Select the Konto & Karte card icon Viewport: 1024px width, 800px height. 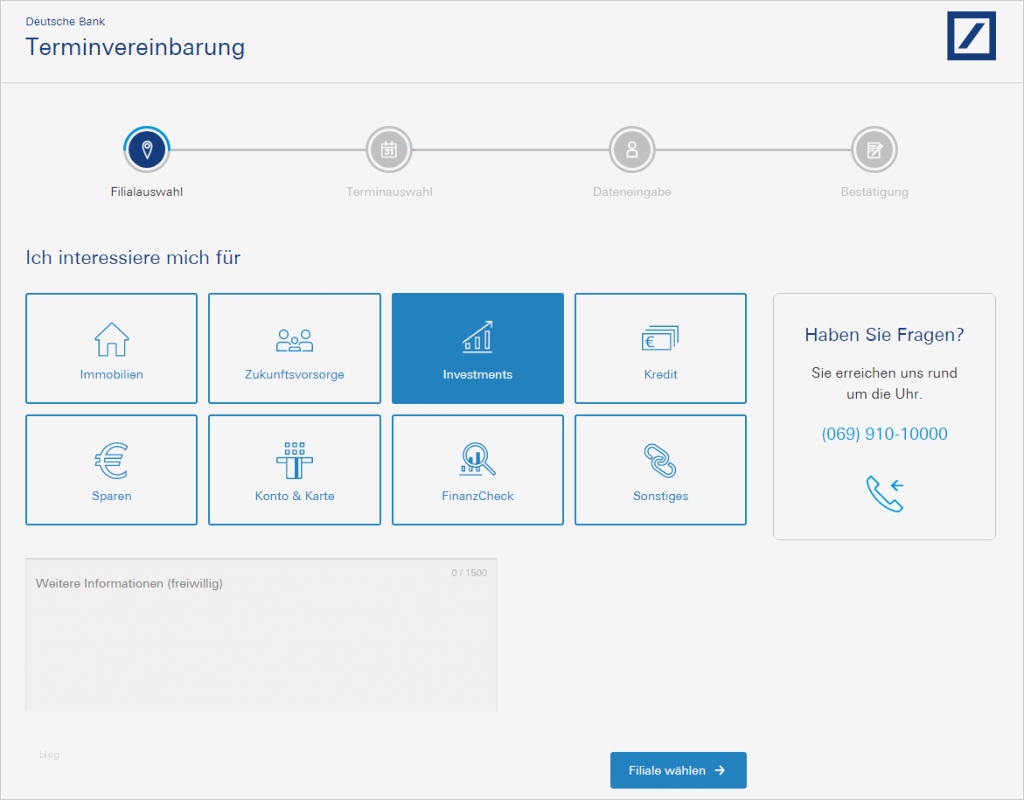pos(294,458)
